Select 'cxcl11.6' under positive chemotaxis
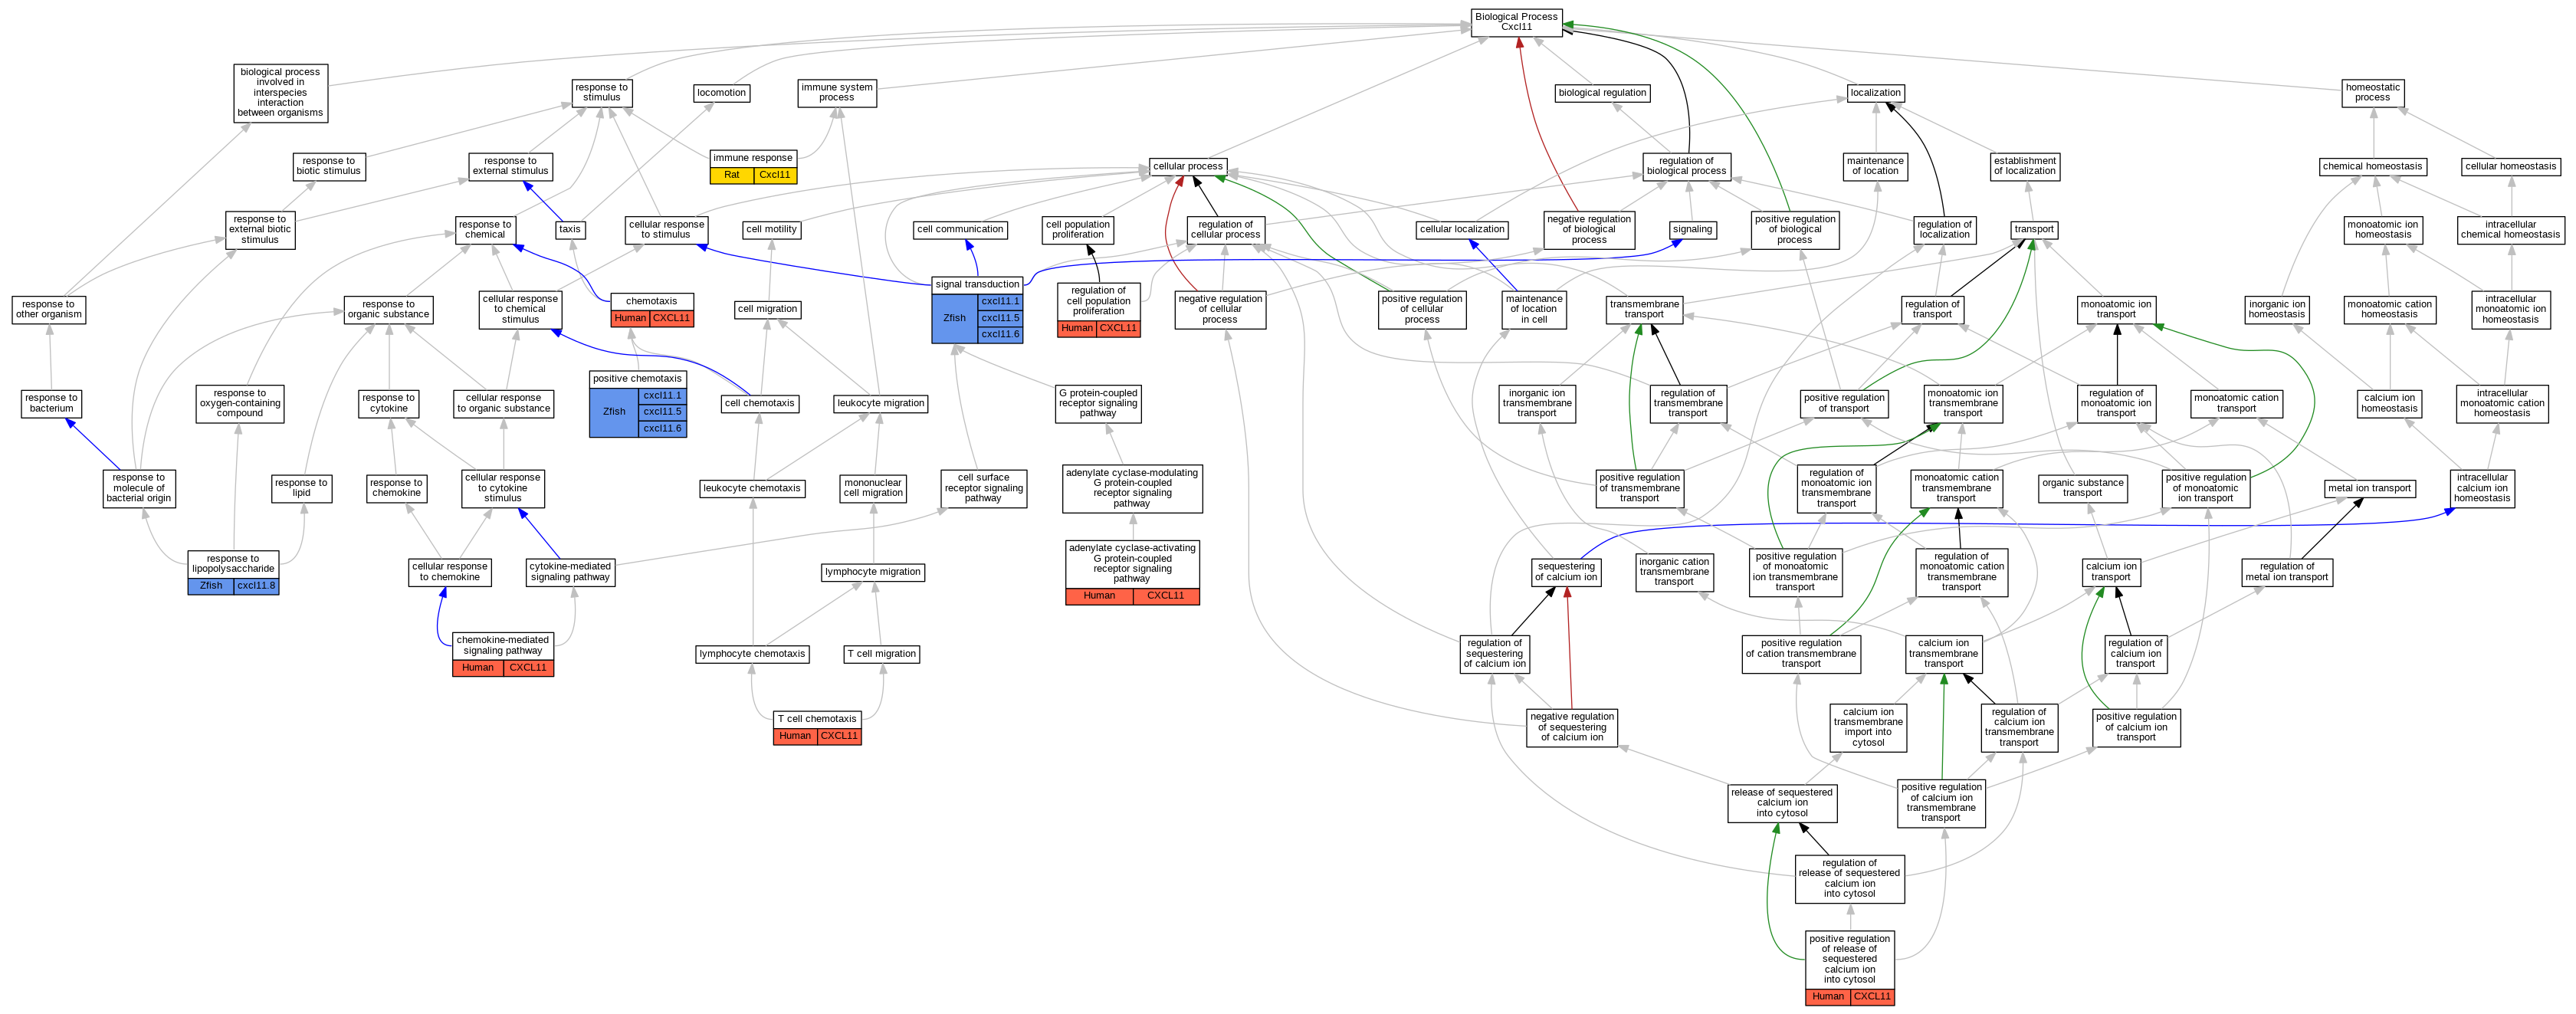Viewport: 2576px width, 1014px height. (x=662, y=429)
